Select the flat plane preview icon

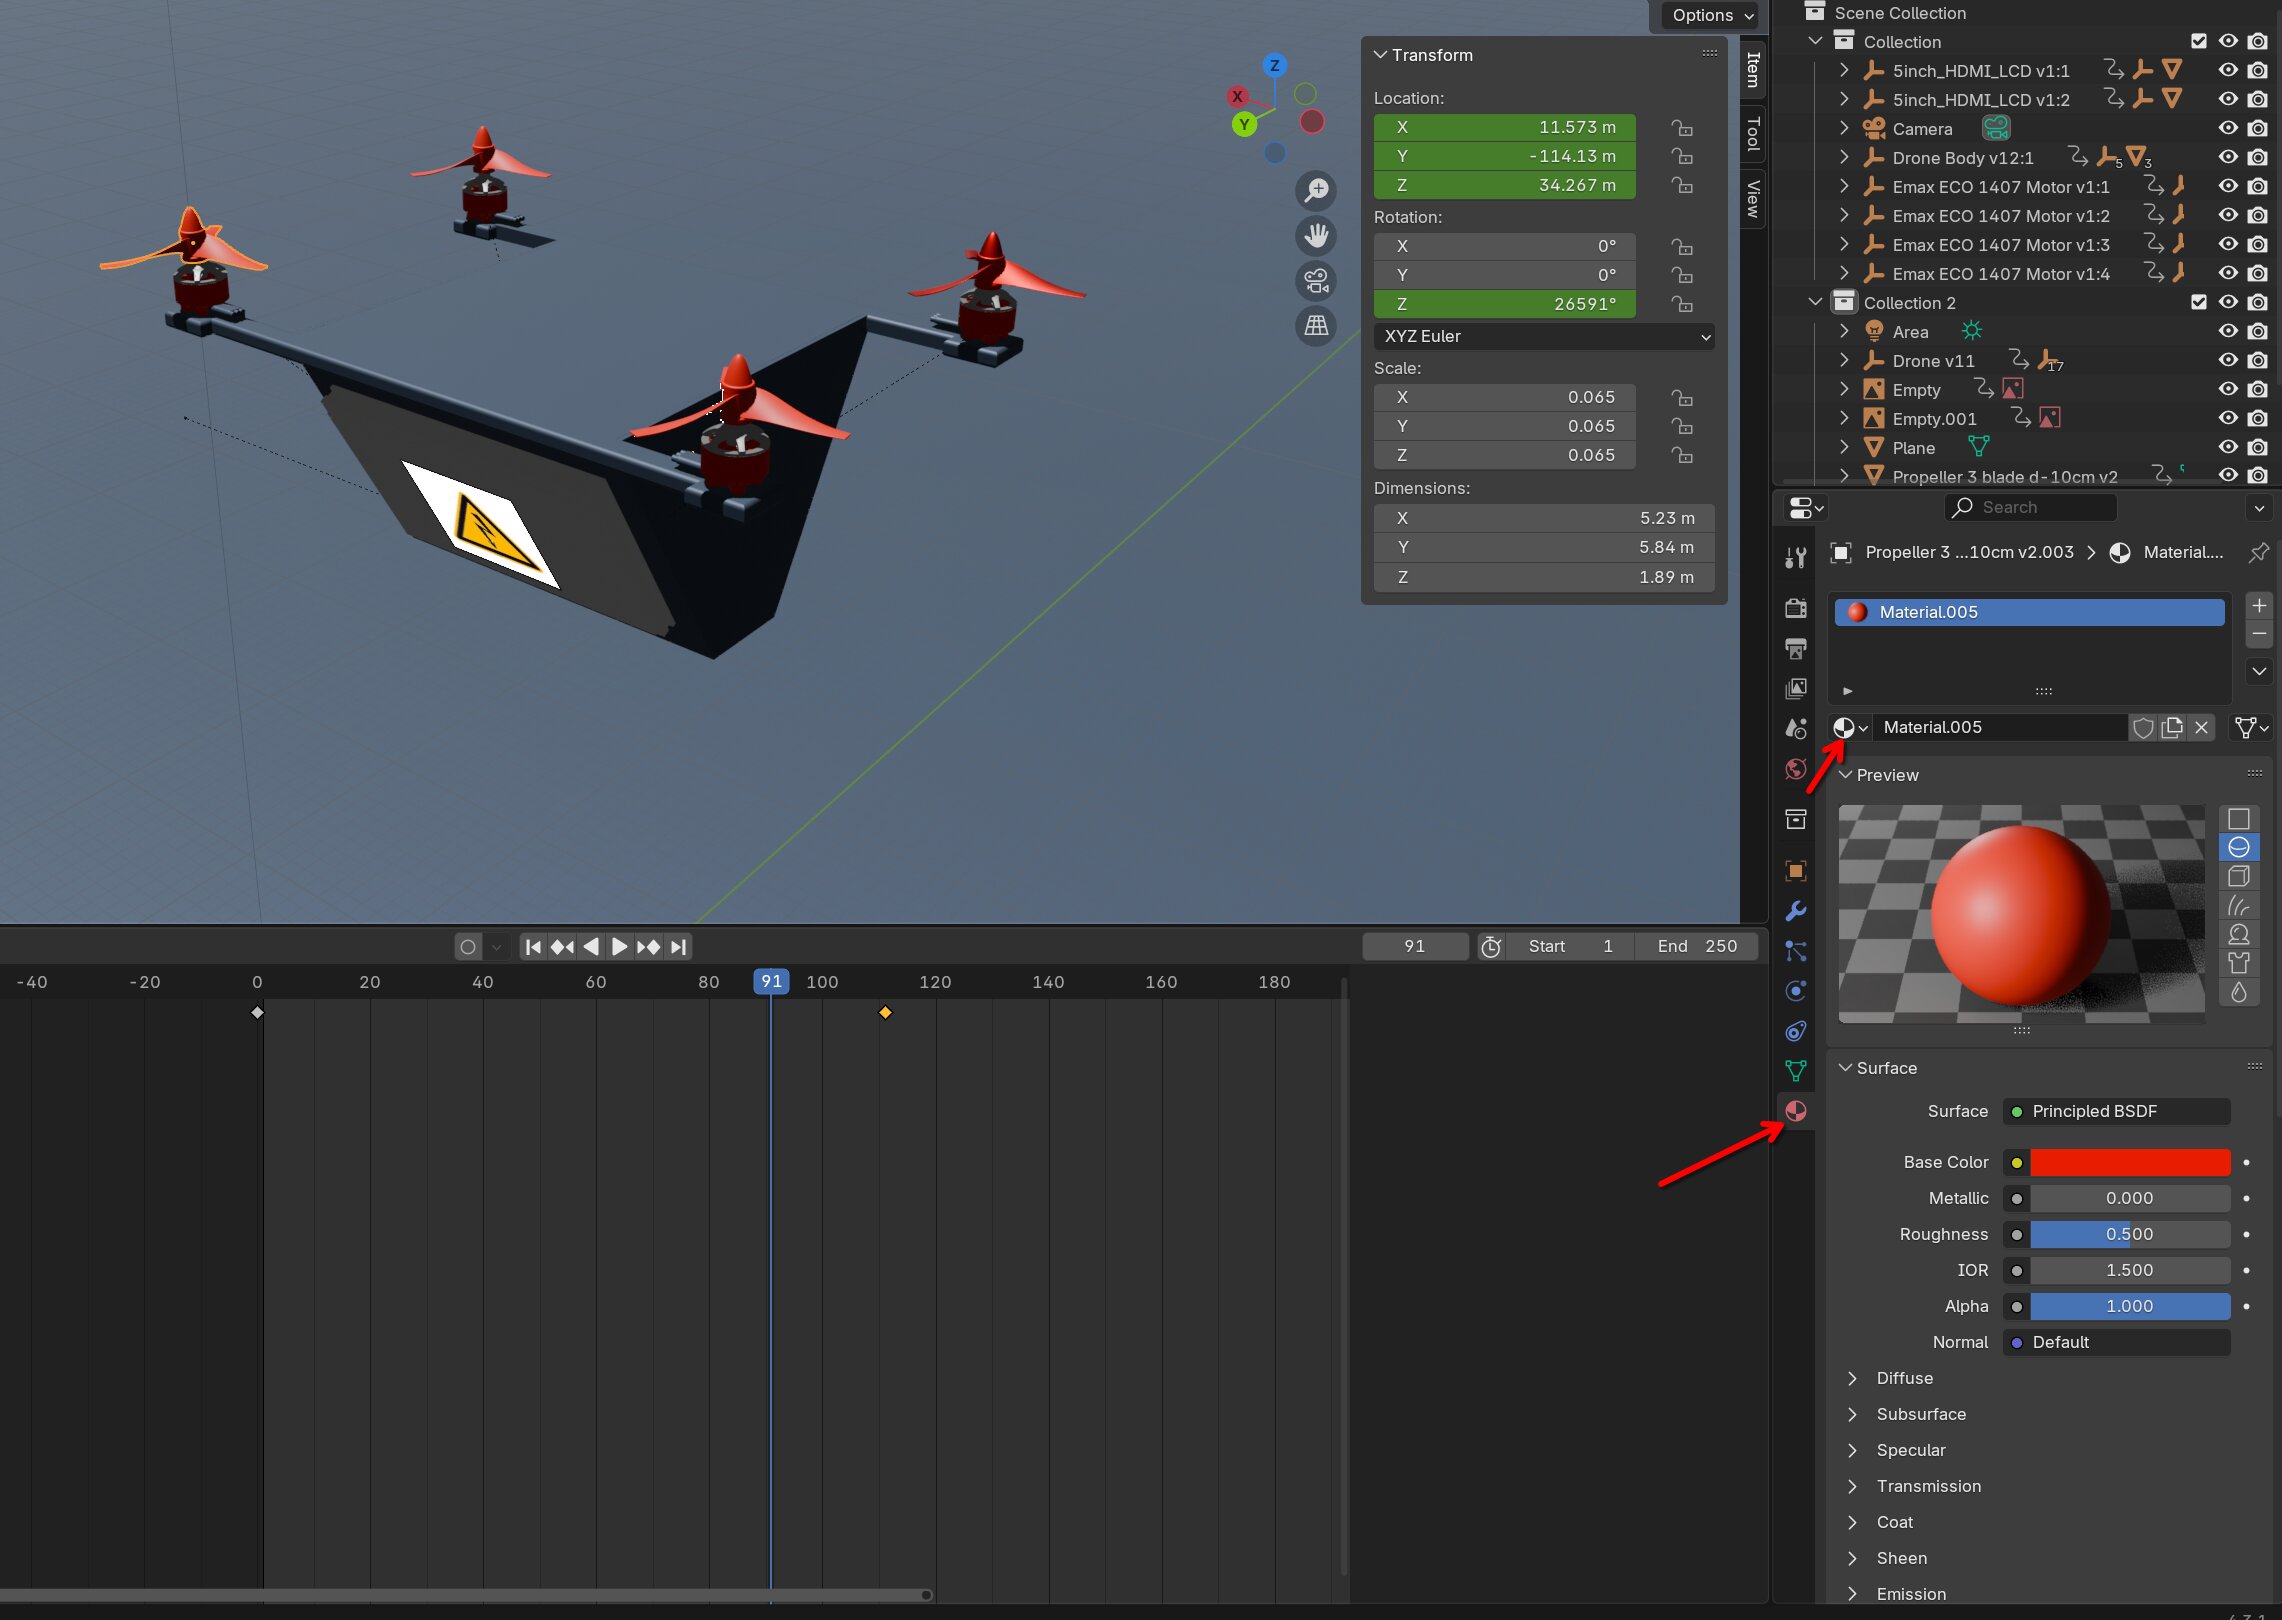coord(2239,818)
